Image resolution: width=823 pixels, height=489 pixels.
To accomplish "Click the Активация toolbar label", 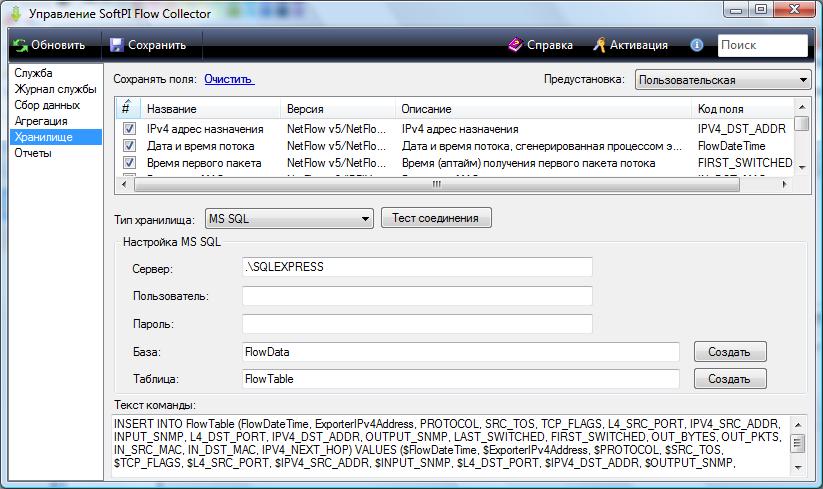I will click(639, 45).
